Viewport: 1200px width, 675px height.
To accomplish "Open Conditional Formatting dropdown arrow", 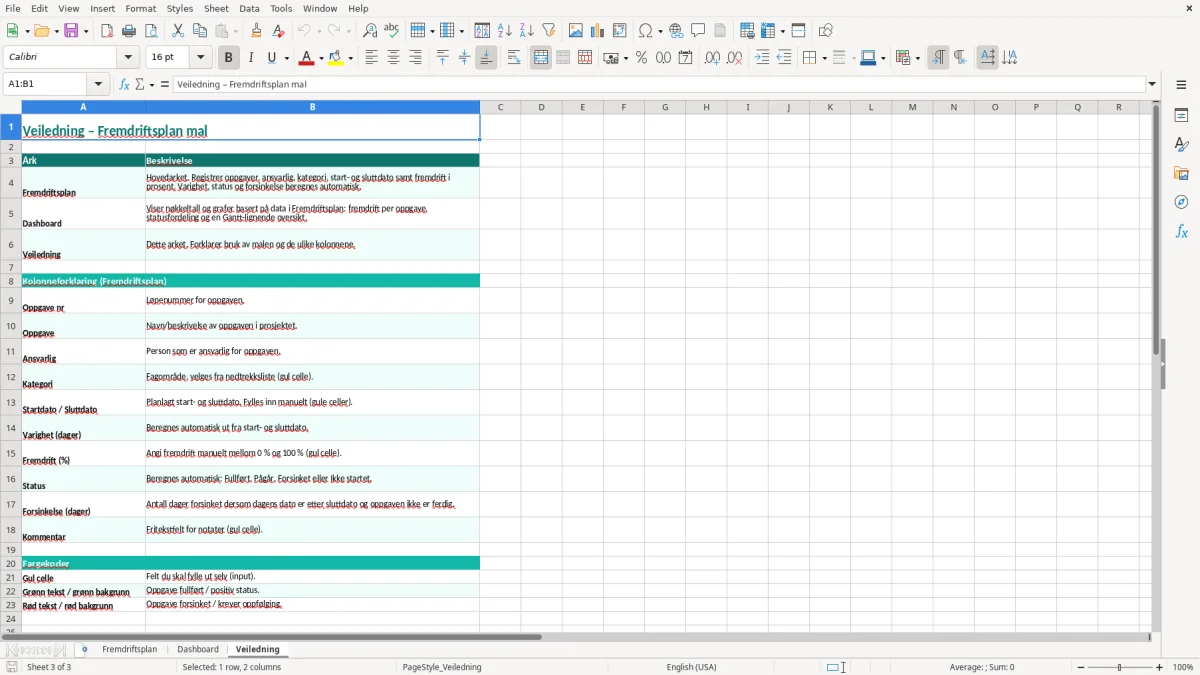I will (917, 58).
